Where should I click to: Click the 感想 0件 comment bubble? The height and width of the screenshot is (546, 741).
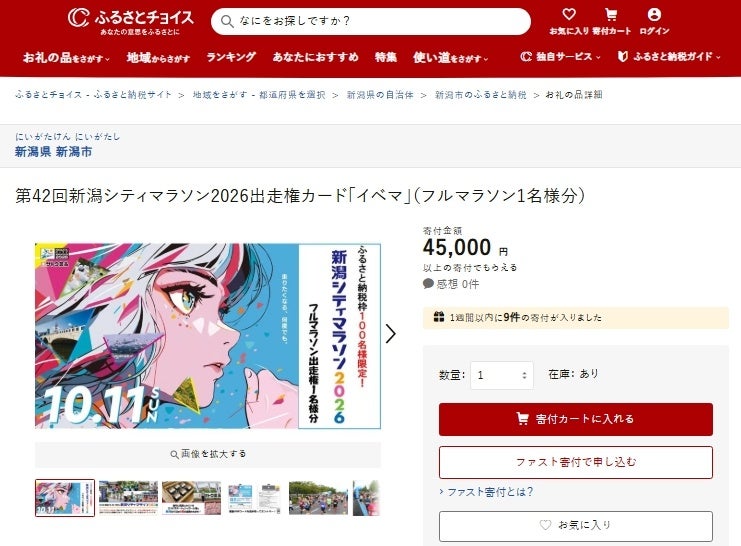tap(451, 284)
